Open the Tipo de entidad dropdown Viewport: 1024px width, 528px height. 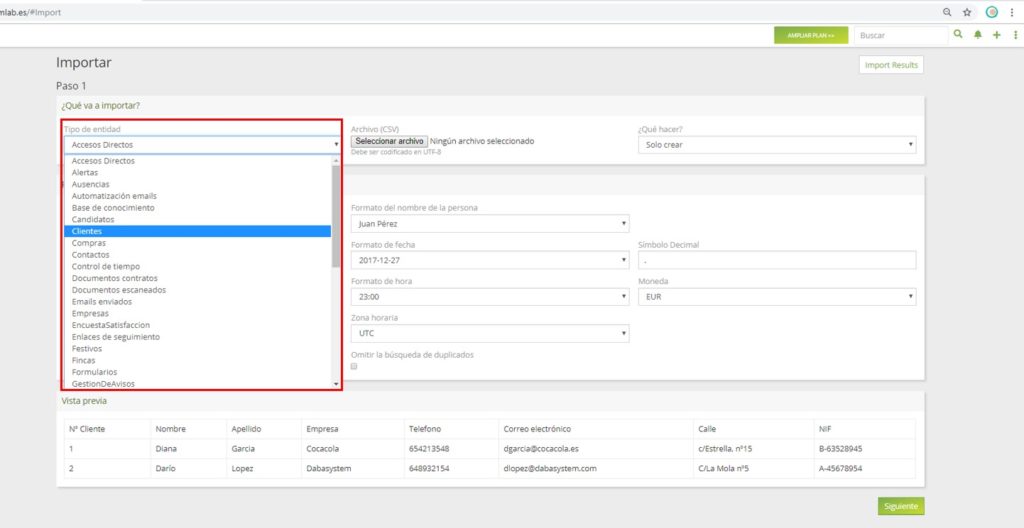coord(202,144)
